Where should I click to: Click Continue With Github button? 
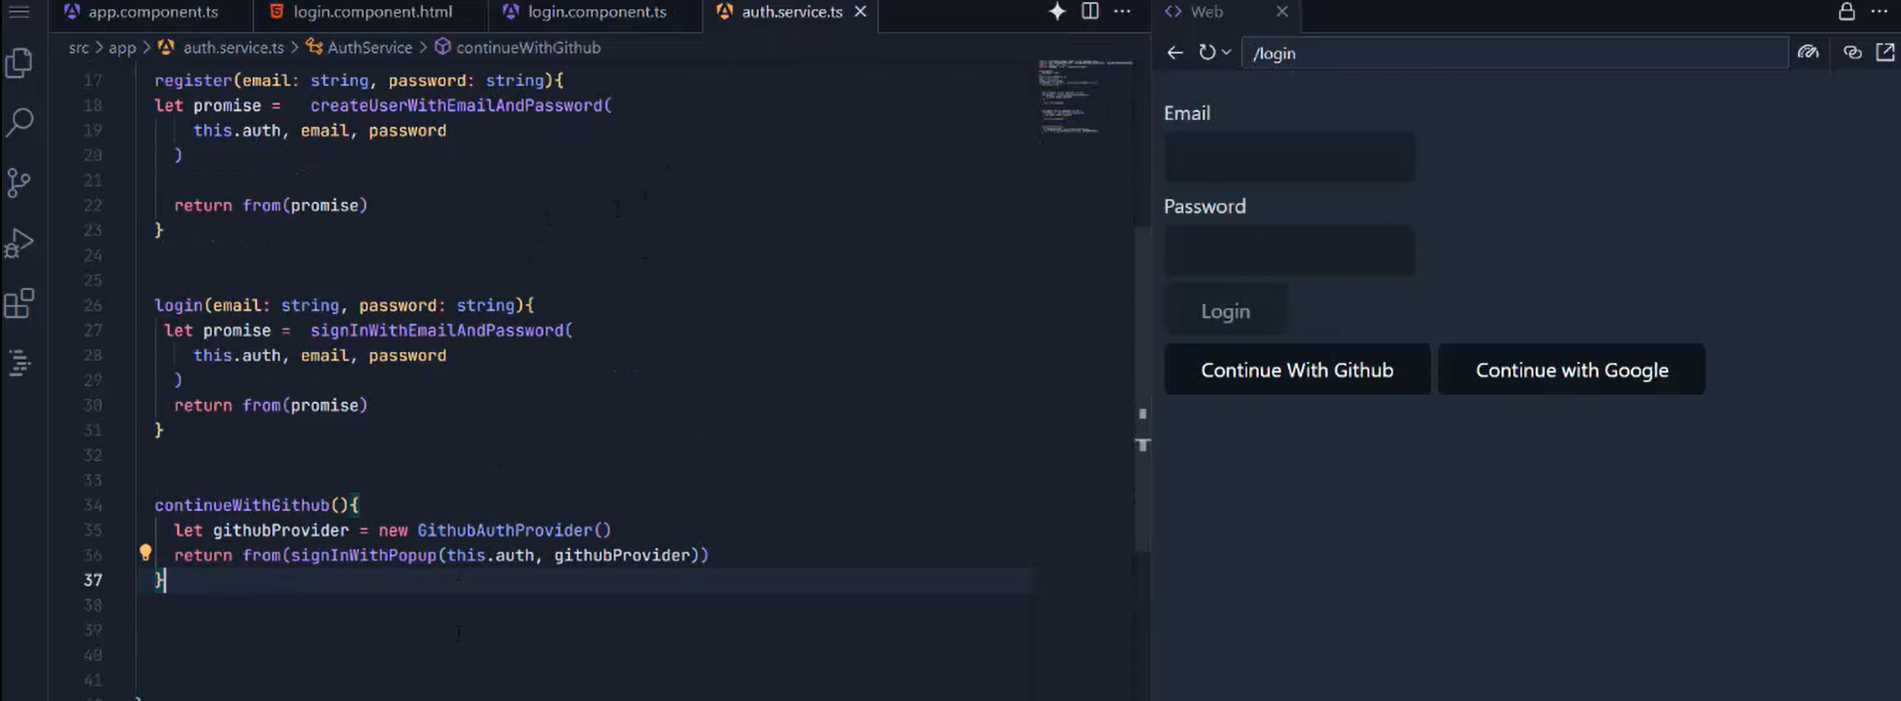pyautogui.click(x=1297, y=370)
